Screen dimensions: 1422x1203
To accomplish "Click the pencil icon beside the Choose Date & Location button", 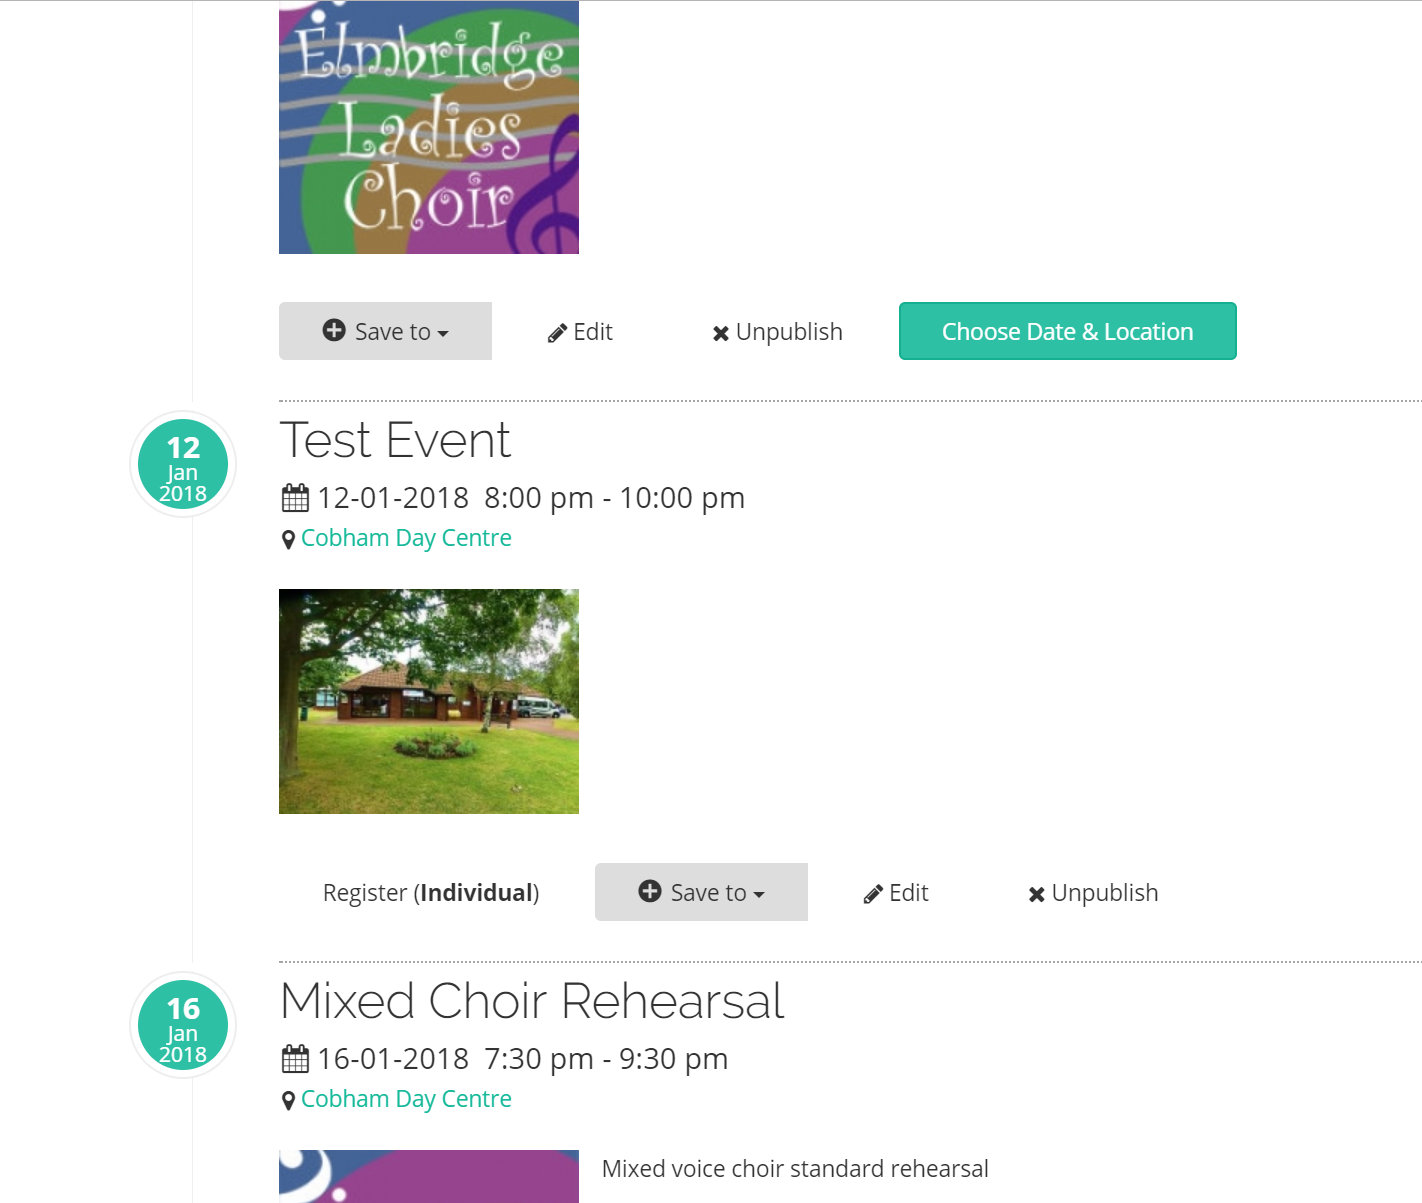I will tap(557, 333).
